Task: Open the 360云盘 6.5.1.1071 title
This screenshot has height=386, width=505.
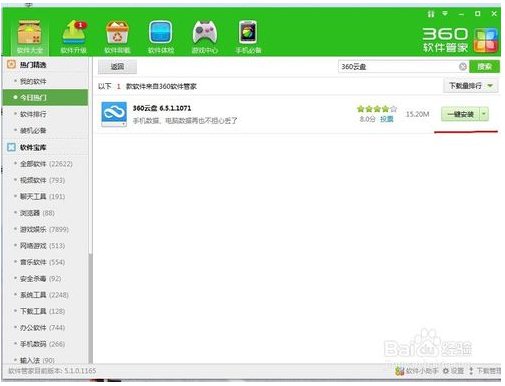Action: point(162,108)
